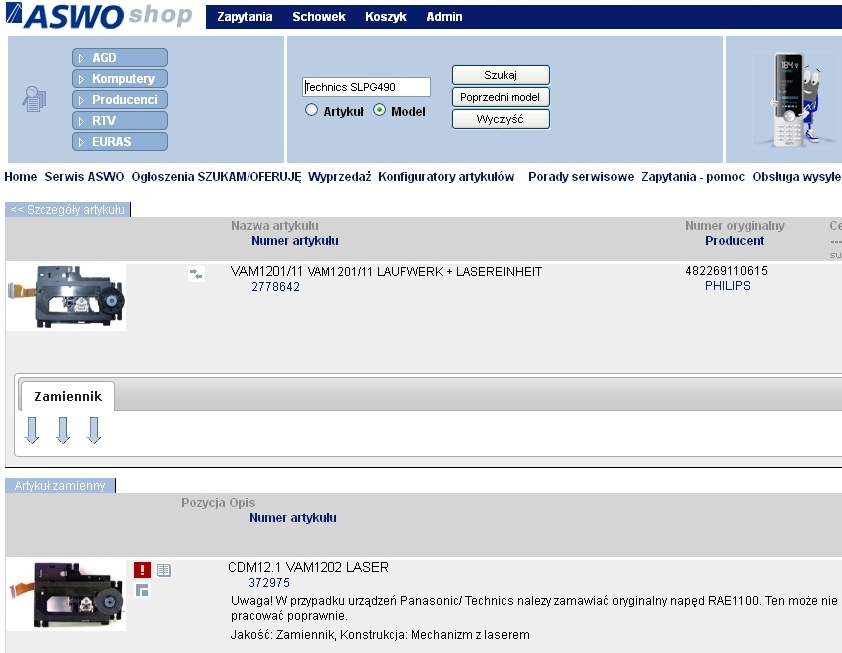Expand the Komputery category
842x653 pixels.
[120, 78]
